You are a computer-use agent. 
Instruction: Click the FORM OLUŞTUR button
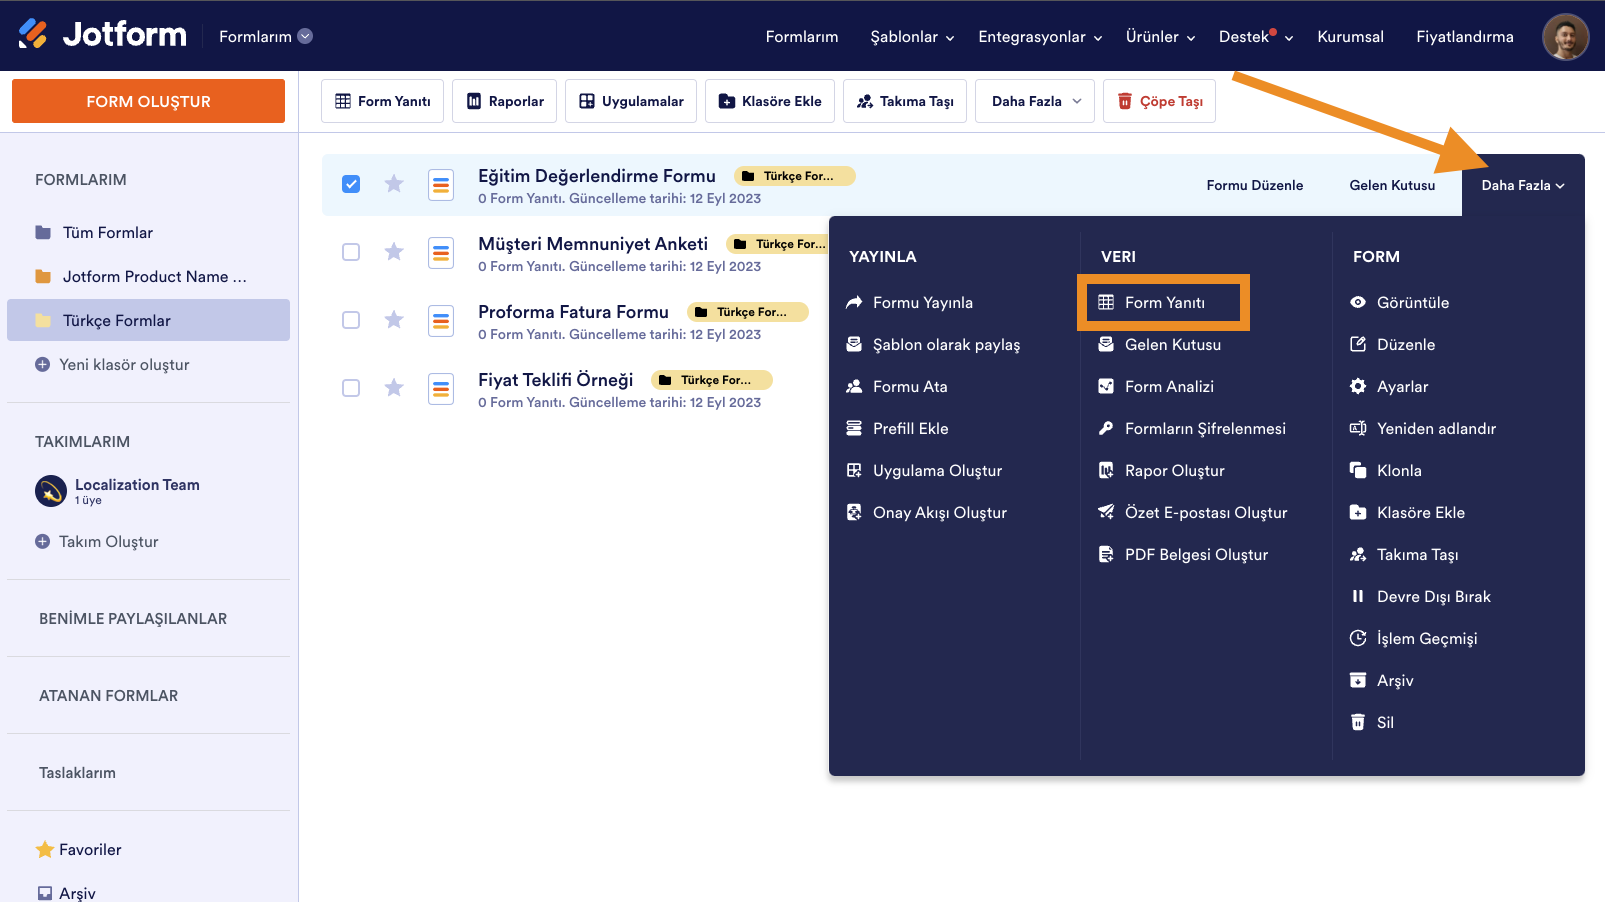(148, 101)
